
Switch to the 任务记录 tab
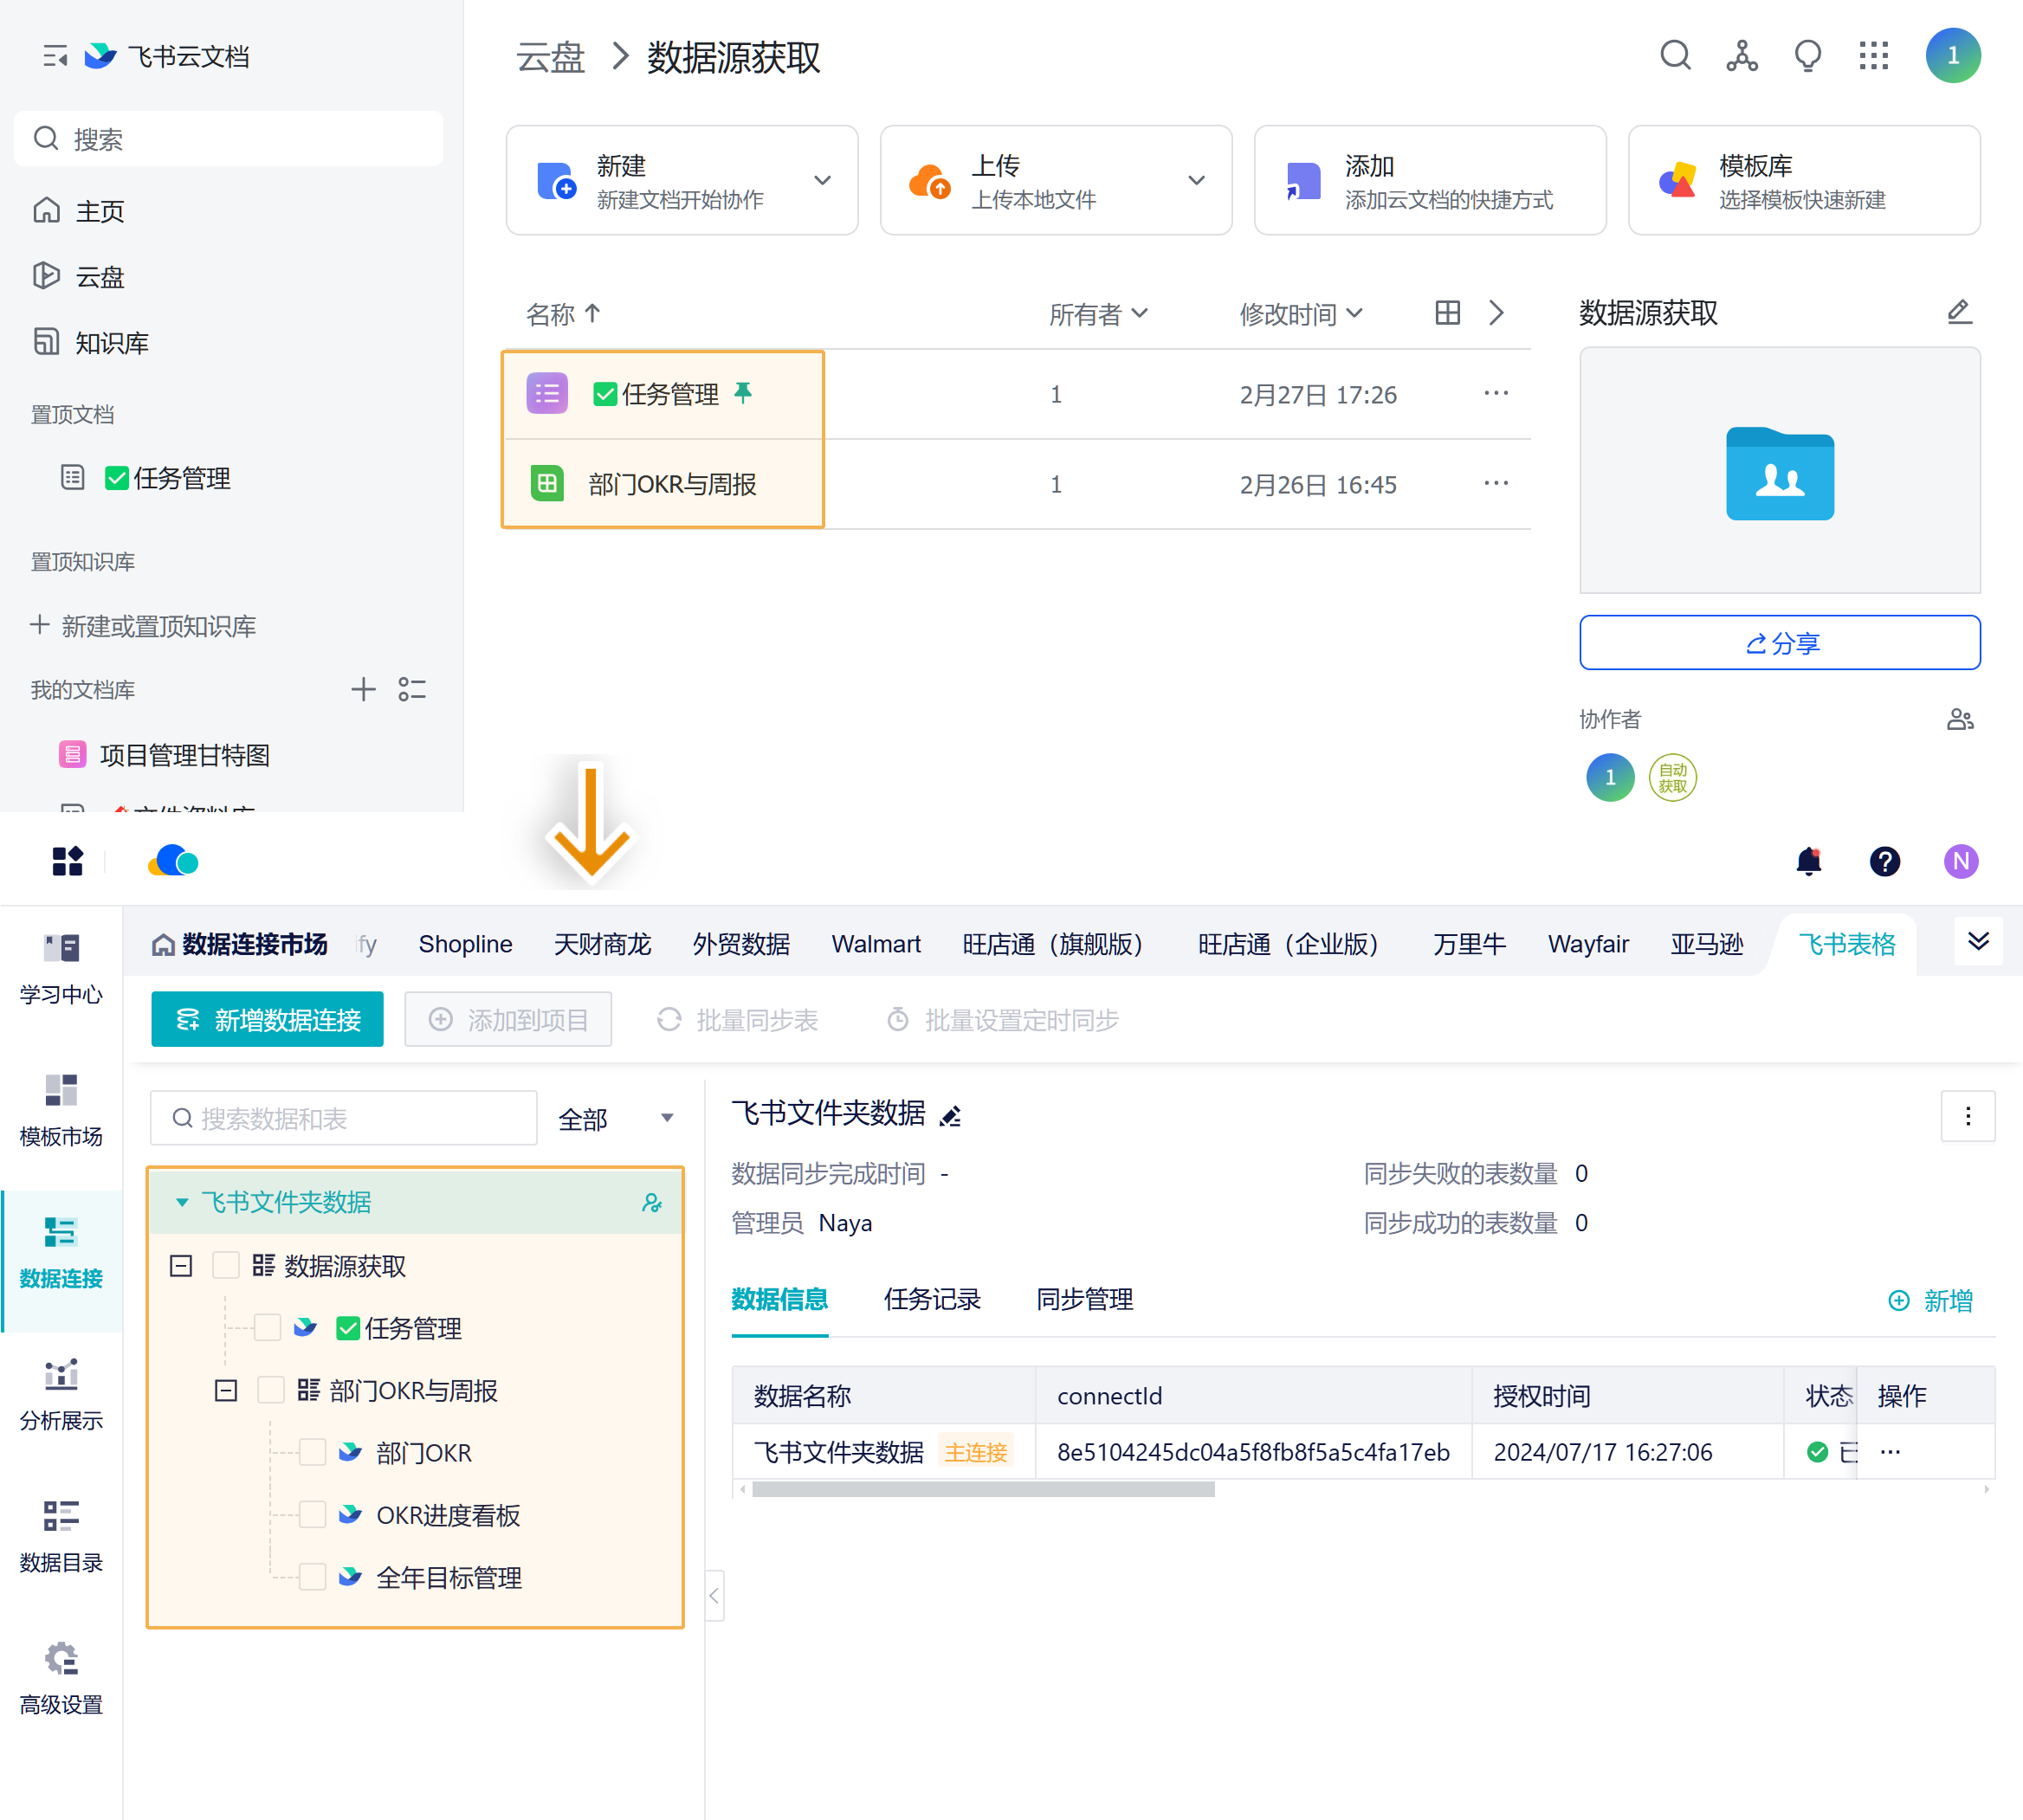coord(932,1299)
